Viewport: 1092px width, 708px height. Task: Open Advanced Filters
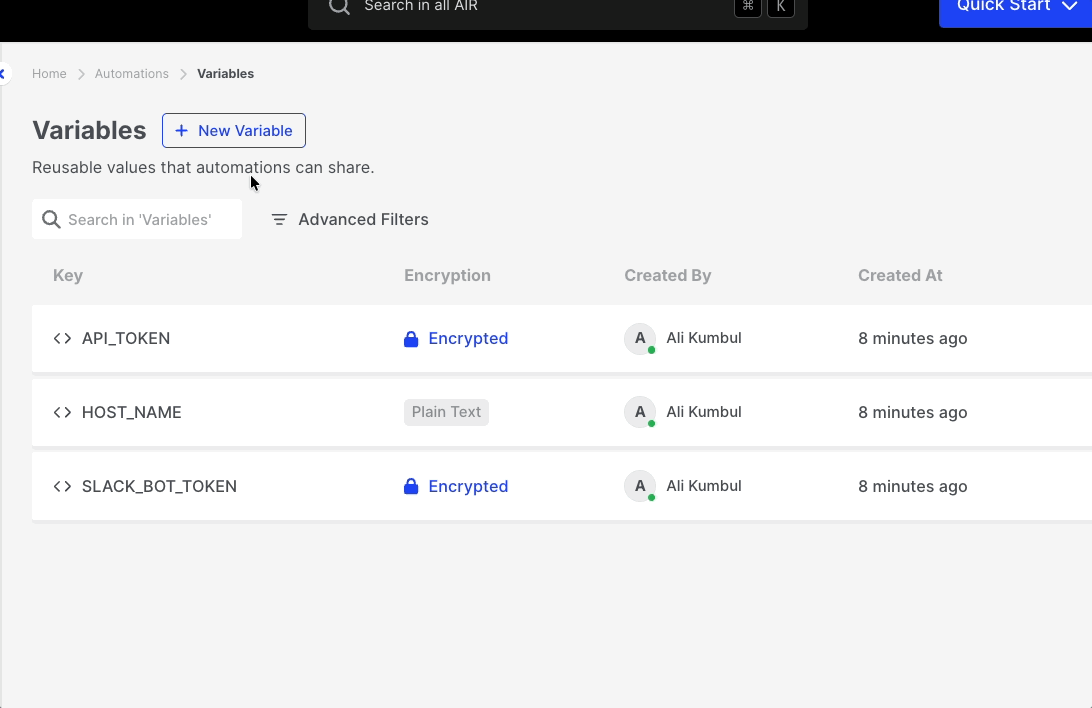coord(350,219)
